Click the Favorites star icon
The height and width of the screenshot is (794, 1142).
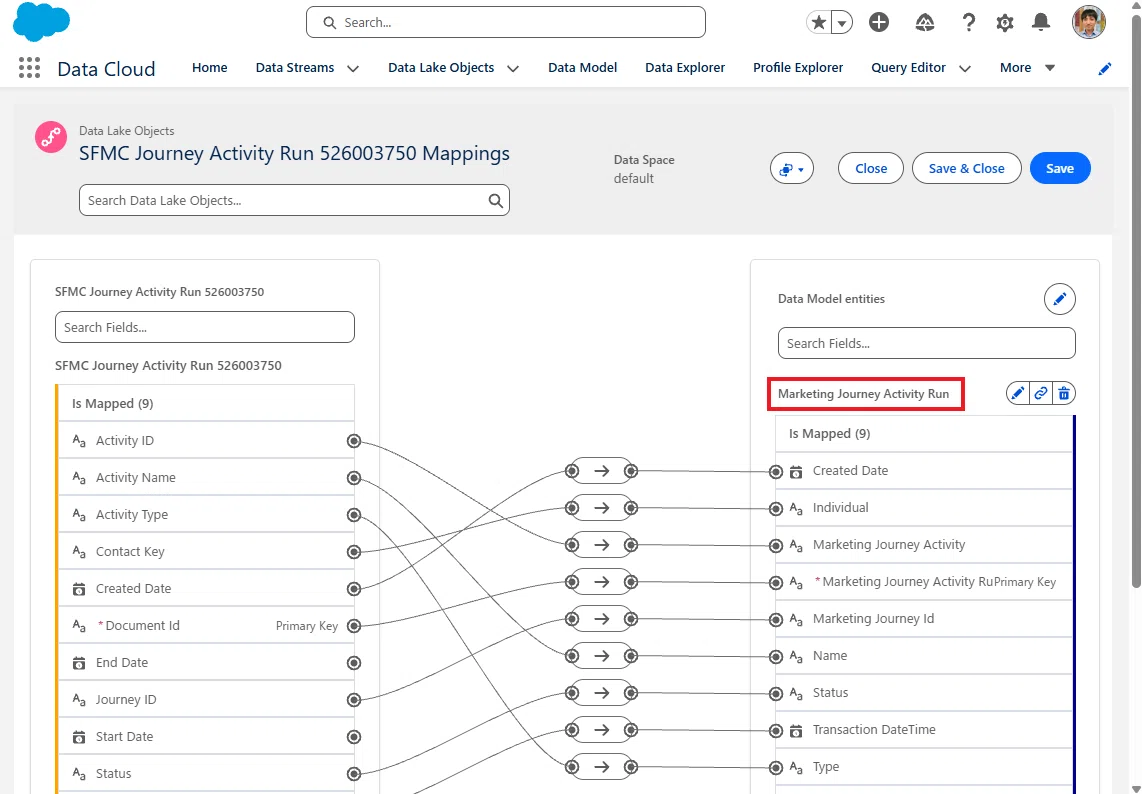[819, 23]
